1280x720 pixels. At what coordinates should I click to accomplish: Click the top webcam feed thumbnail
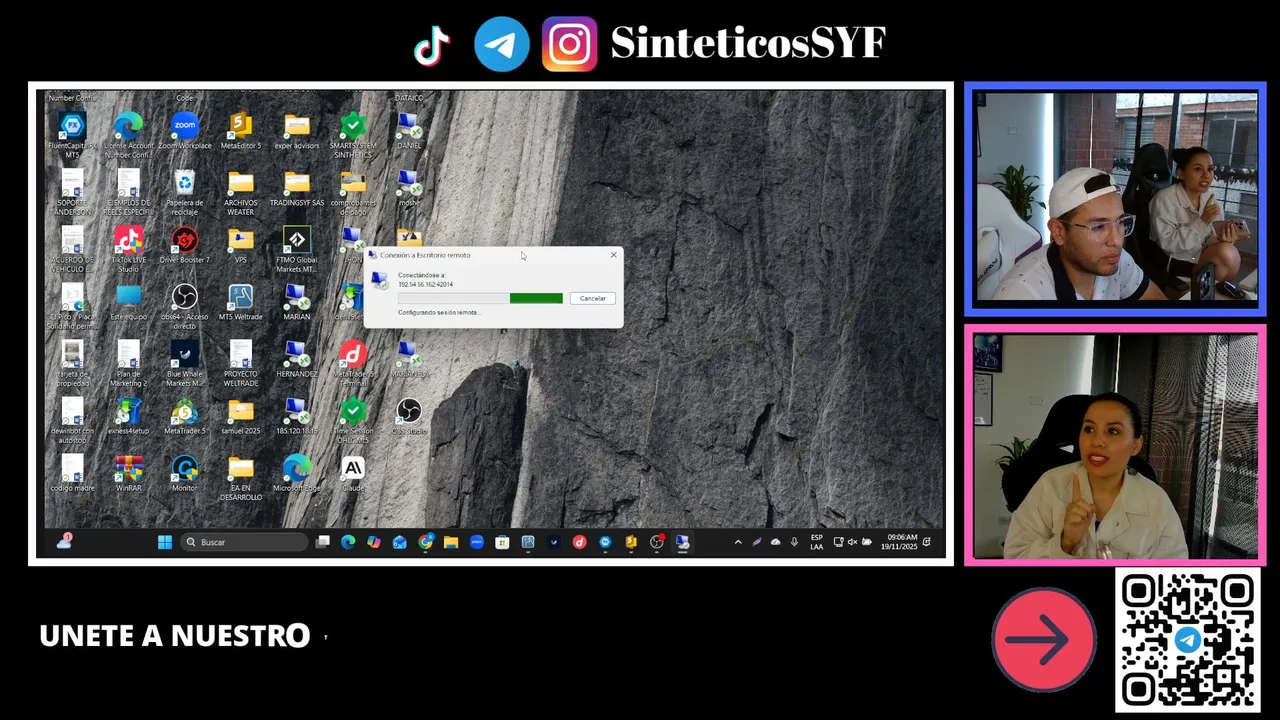1116,197
